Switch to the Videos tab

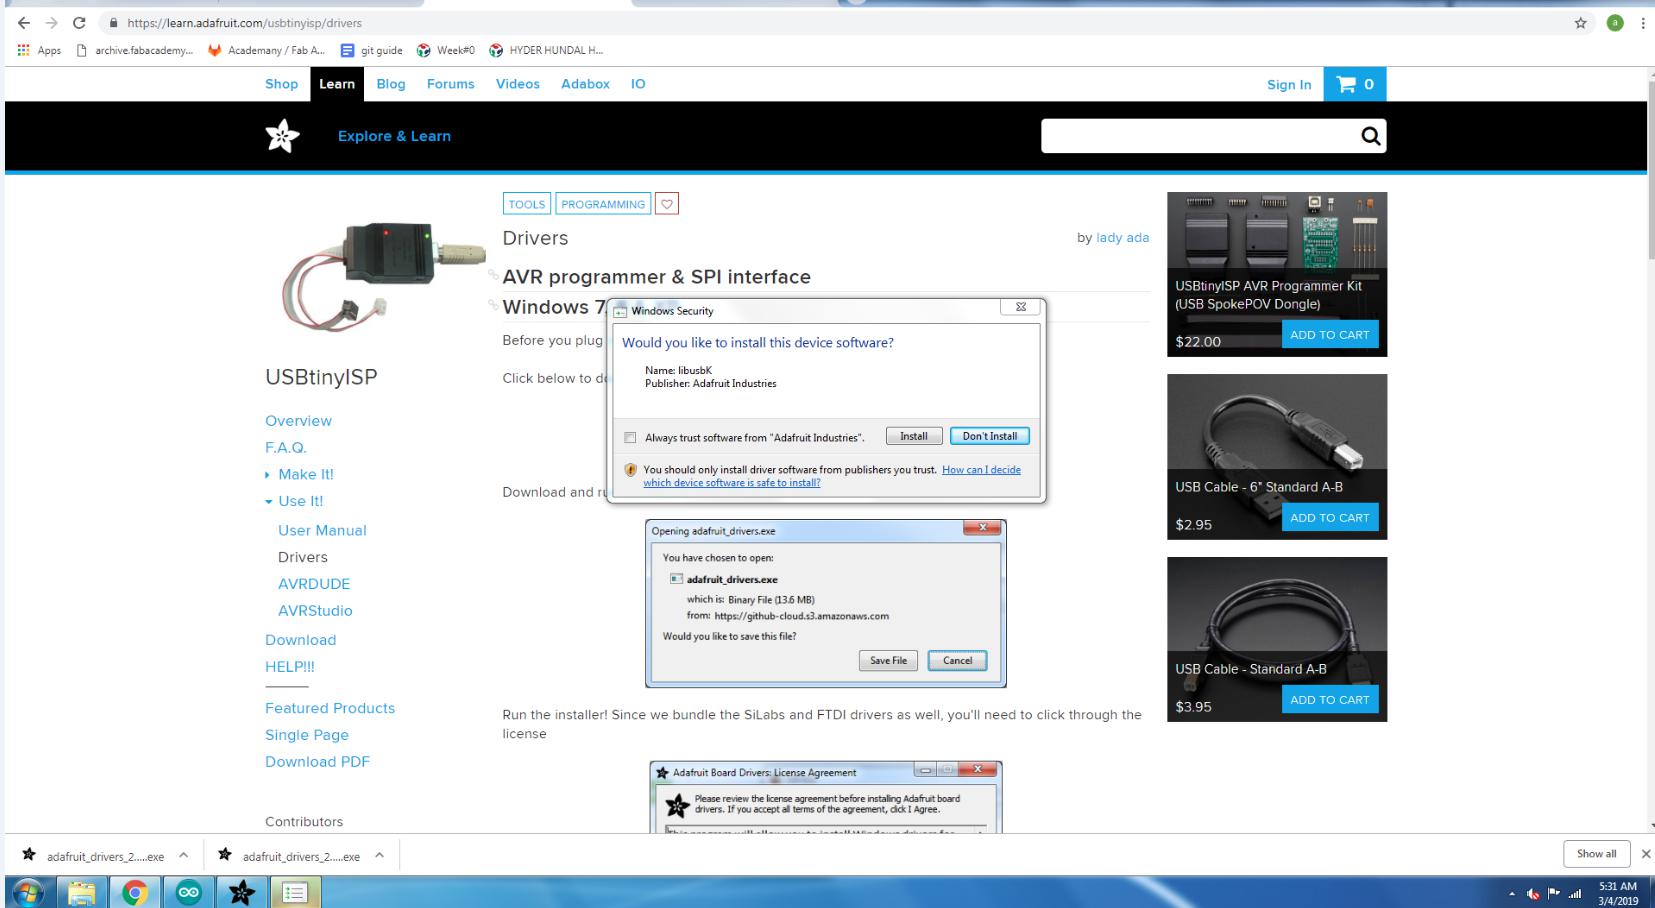click(518, 84)
